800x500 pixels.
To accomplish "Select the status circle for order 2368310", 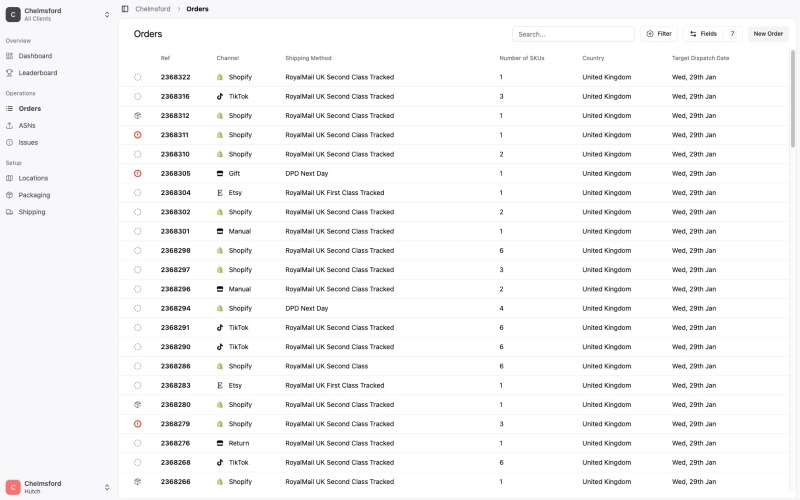I will click(x=138, y=154).
